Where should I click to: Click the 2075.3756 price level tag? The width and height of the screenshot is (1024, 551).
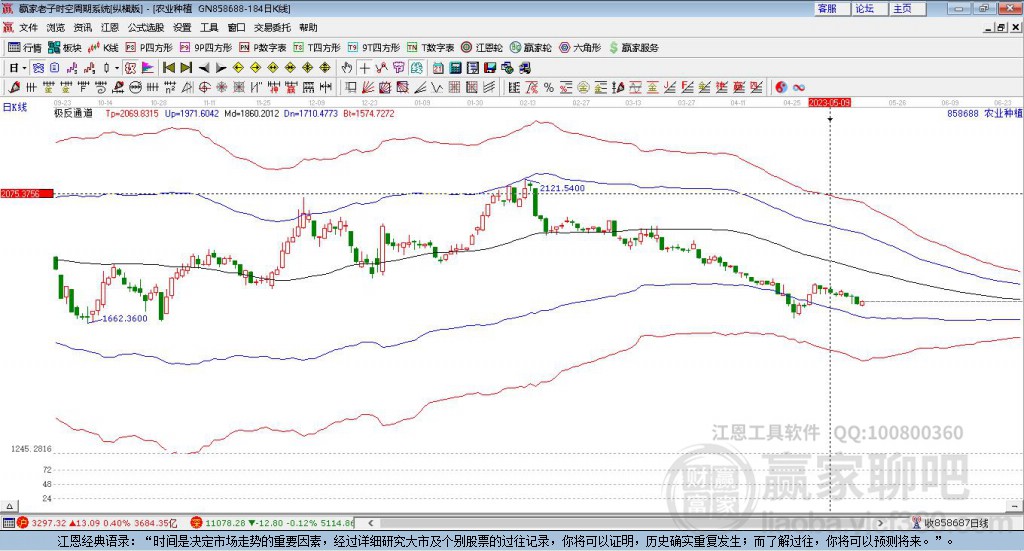point(27,193)
